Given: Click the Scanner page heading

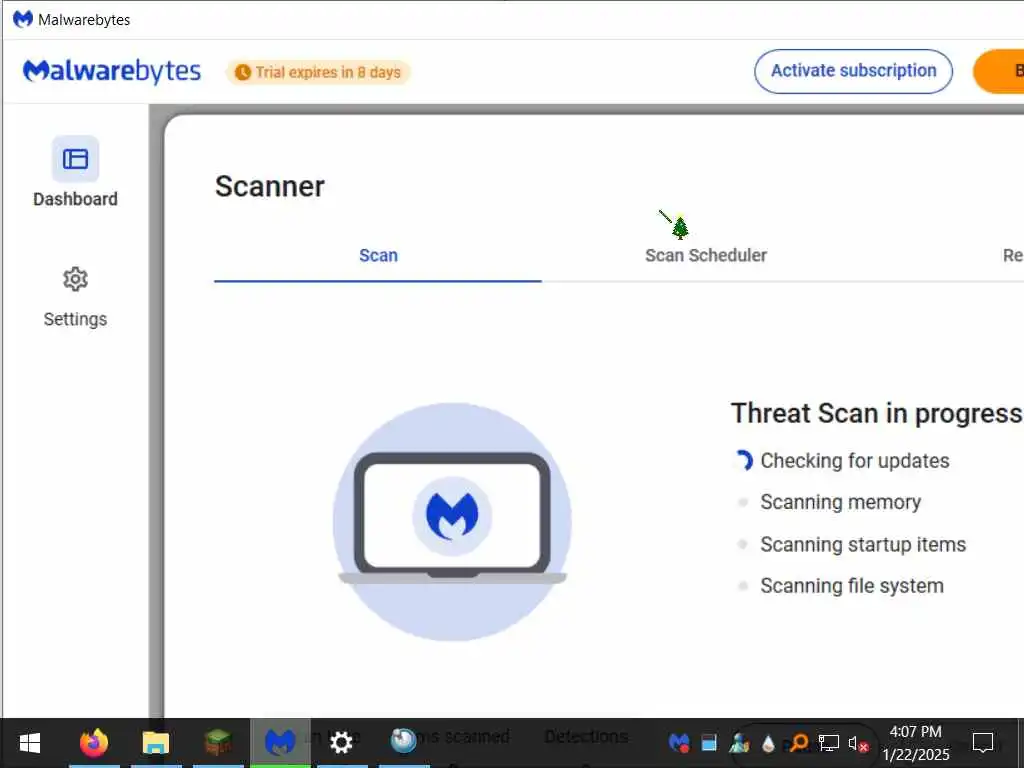Looking at the screenshot, I should pyautogui.click(x=270, y=187).
